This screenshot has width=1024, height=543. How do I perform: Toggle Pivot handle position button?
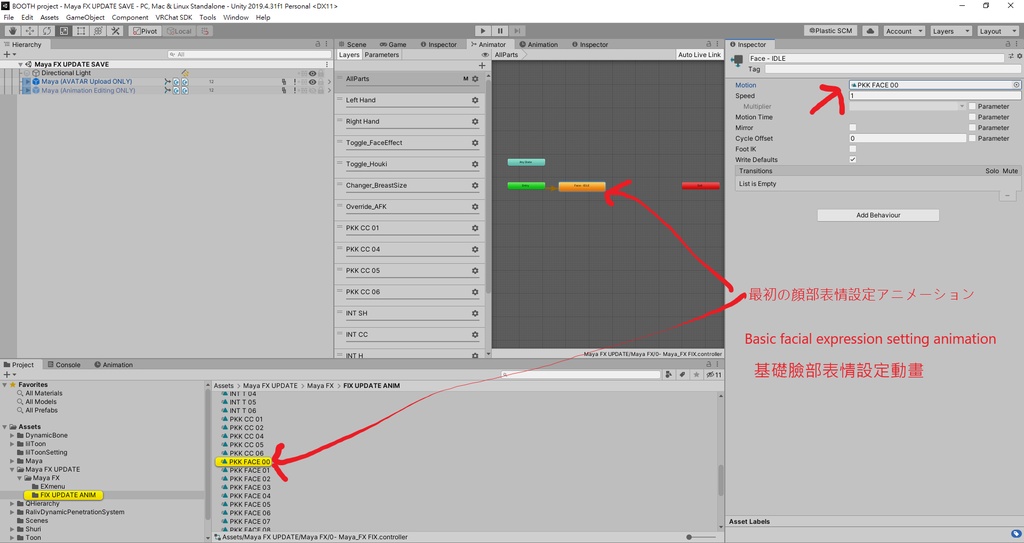(144, 31)
